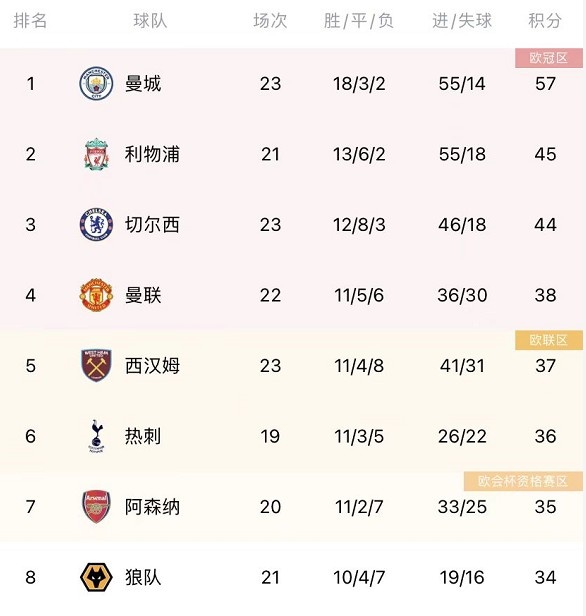Select the 积分 column header
The image size is (586, 616).
[x=545, y=21]
